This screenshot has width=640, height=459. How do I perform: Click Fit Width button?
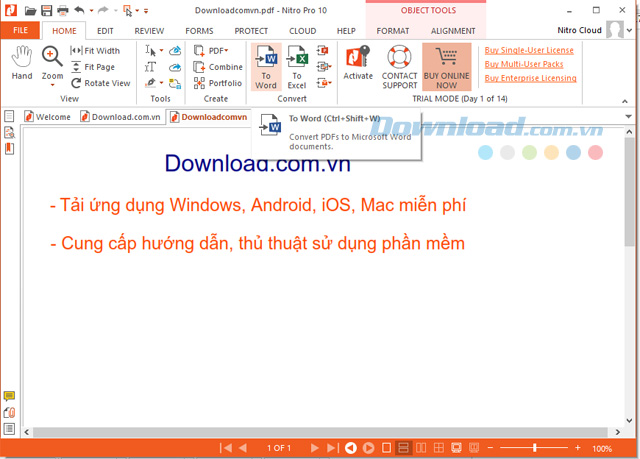[x=95, y=51]
